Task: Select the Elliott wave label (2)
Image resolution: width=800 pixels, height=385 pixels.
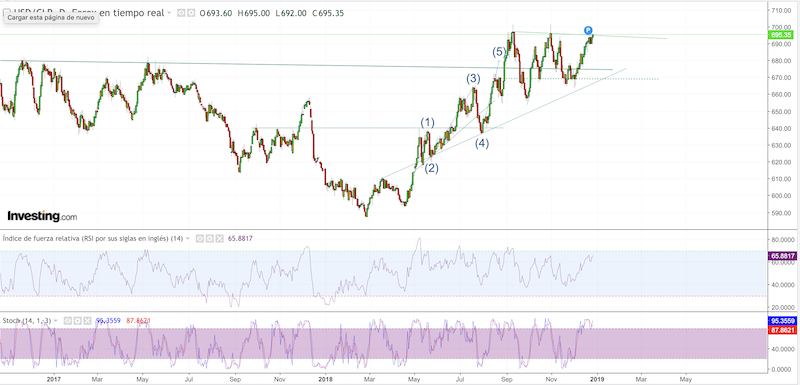Action: 432,168
